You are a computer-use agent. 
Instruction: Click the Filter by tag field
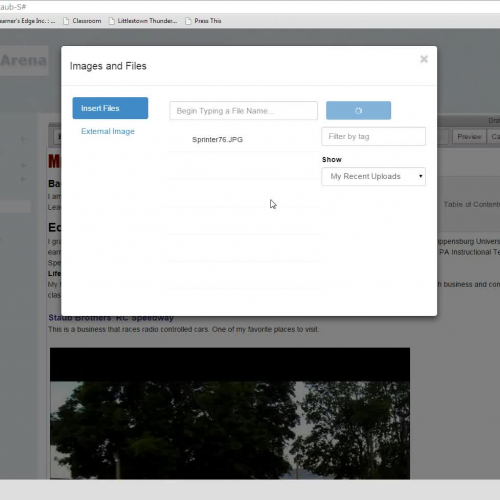(373, 136)
